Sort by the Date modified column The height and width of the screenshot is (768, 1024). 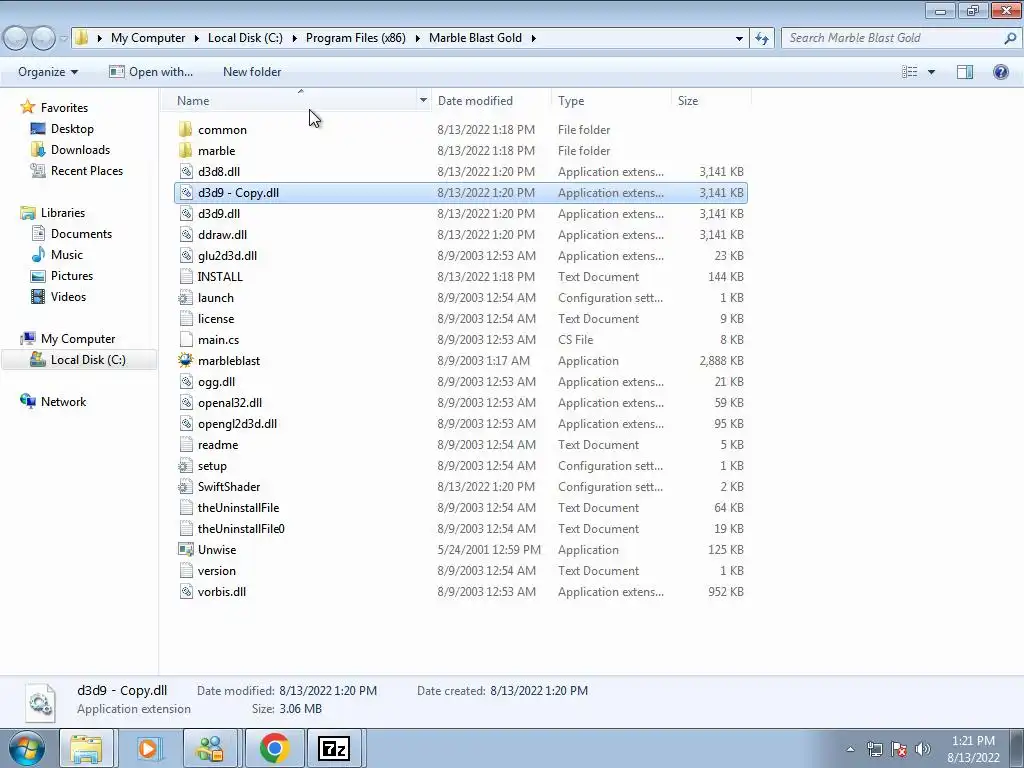click(475, 101)
